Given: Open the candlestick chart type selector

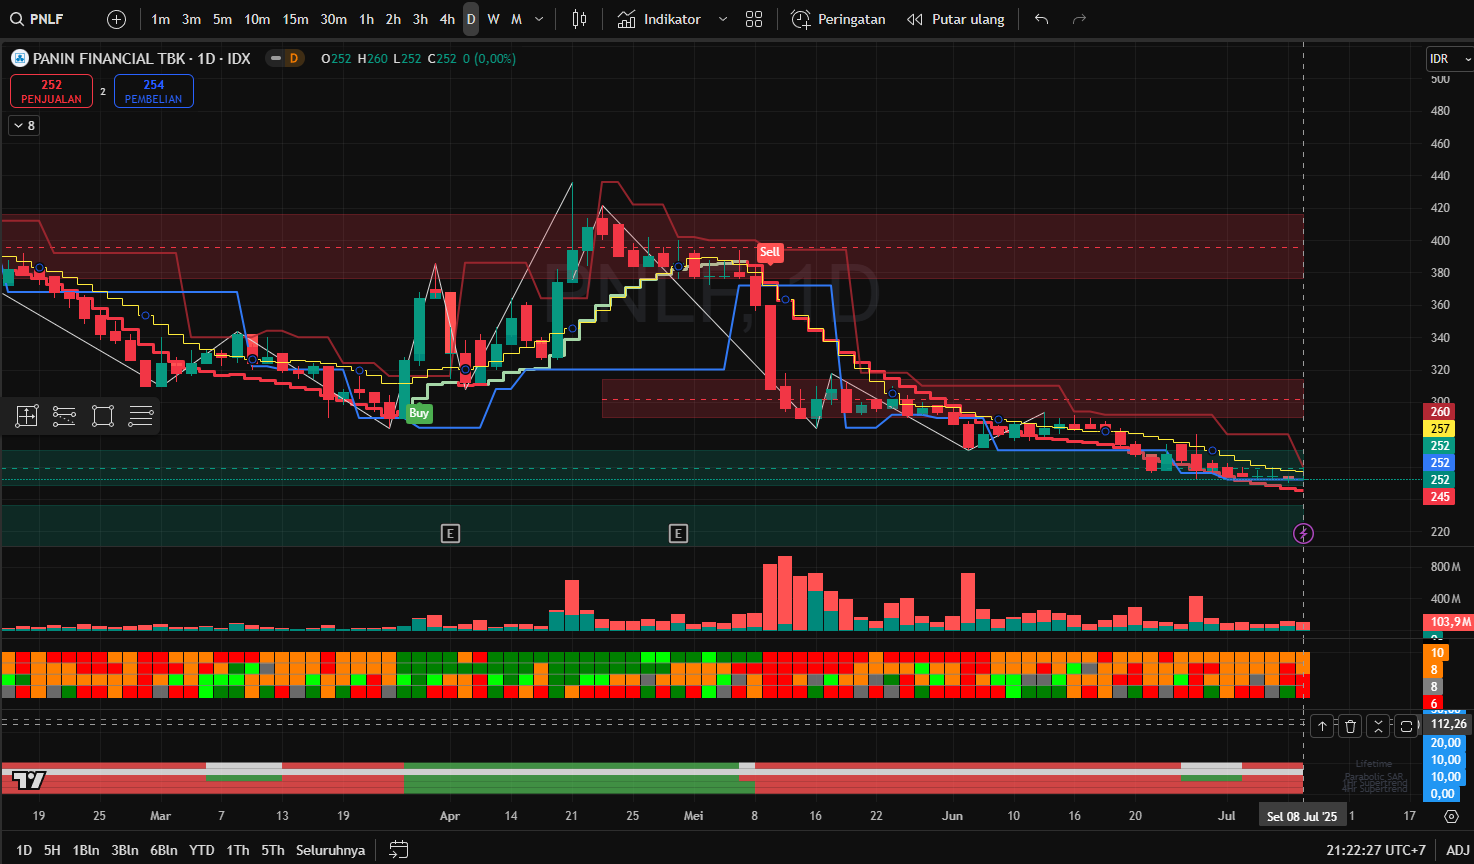Looking at the screenshot, I should point(579,19).
